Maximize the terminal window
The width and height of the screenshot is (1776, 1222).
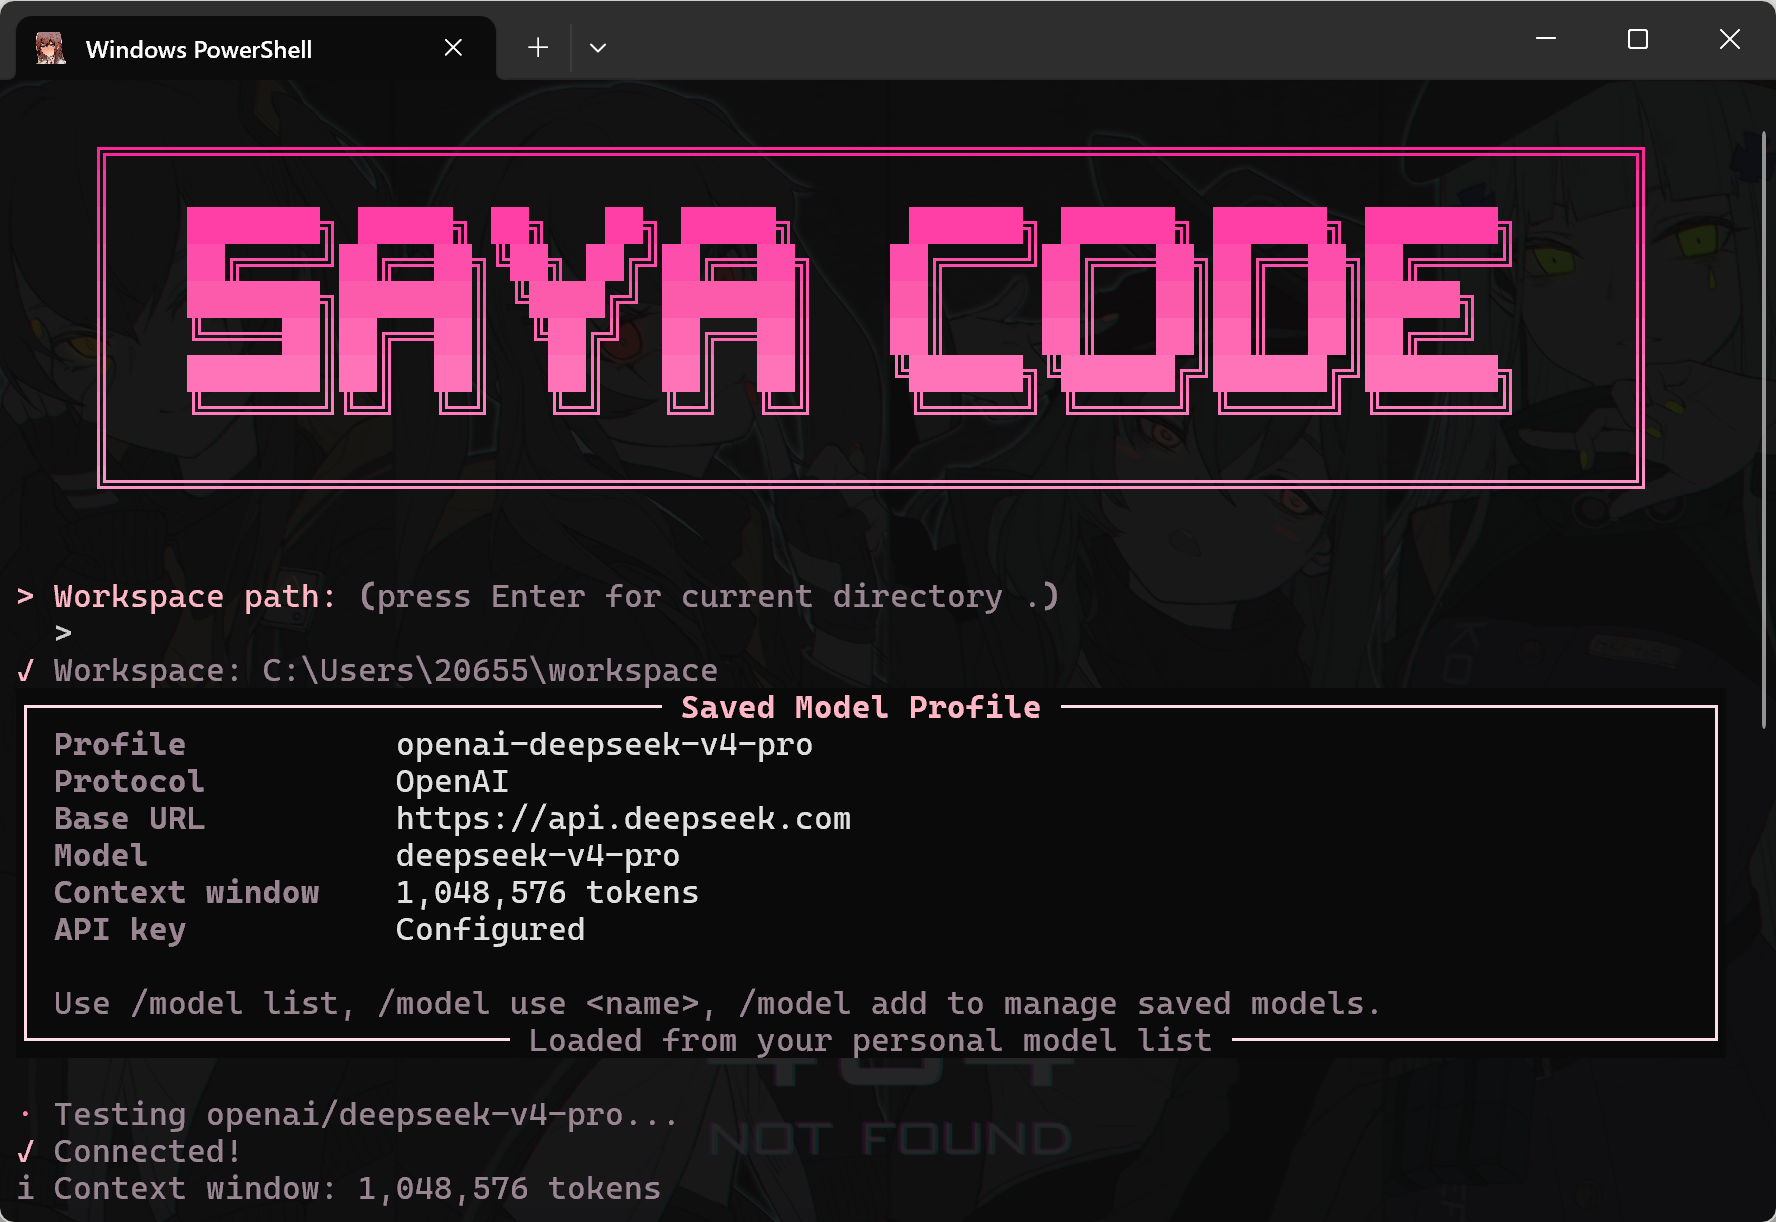click(x=1638, y=39)
